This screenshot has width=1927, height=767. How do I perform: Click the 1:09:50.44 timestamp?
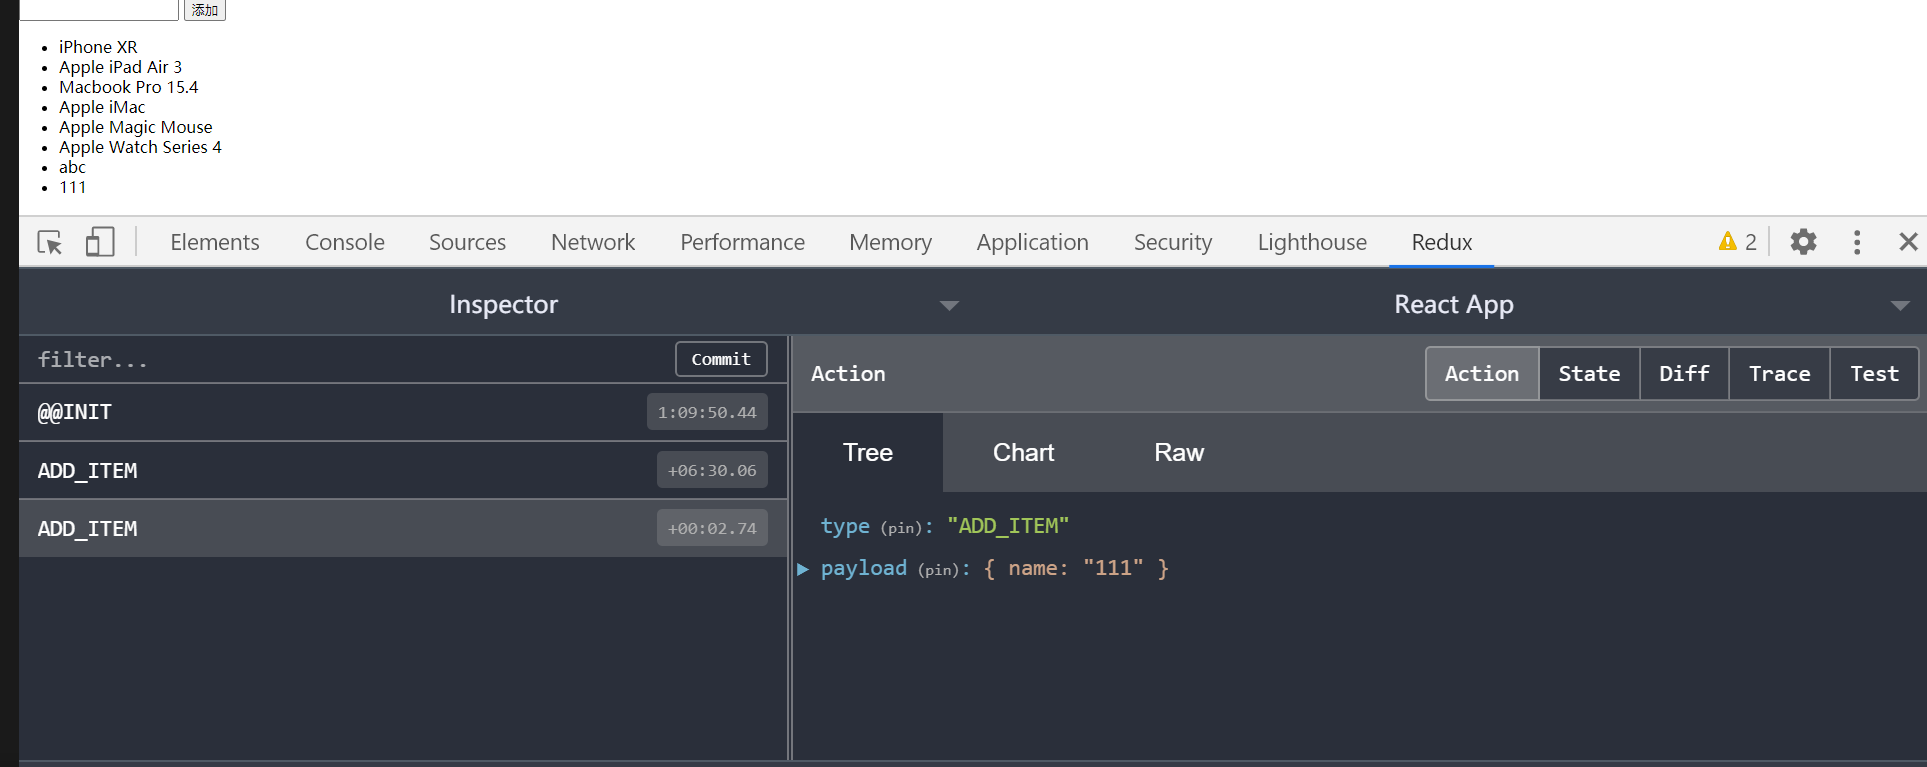click(707, 412)
